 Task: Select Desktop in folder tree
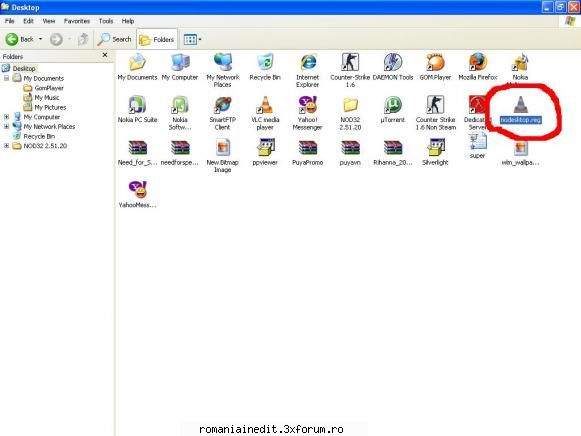click(x=24, y=69)
